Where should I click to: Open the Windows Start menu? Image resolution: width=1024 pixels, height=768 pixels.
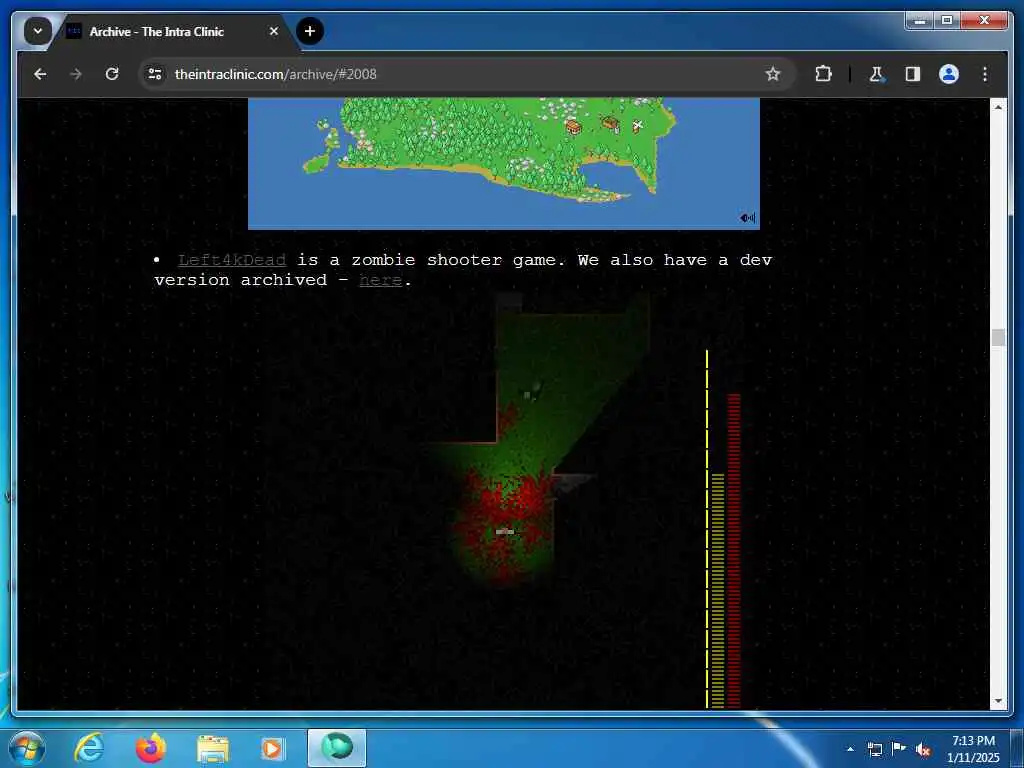[x=27, y=748]
